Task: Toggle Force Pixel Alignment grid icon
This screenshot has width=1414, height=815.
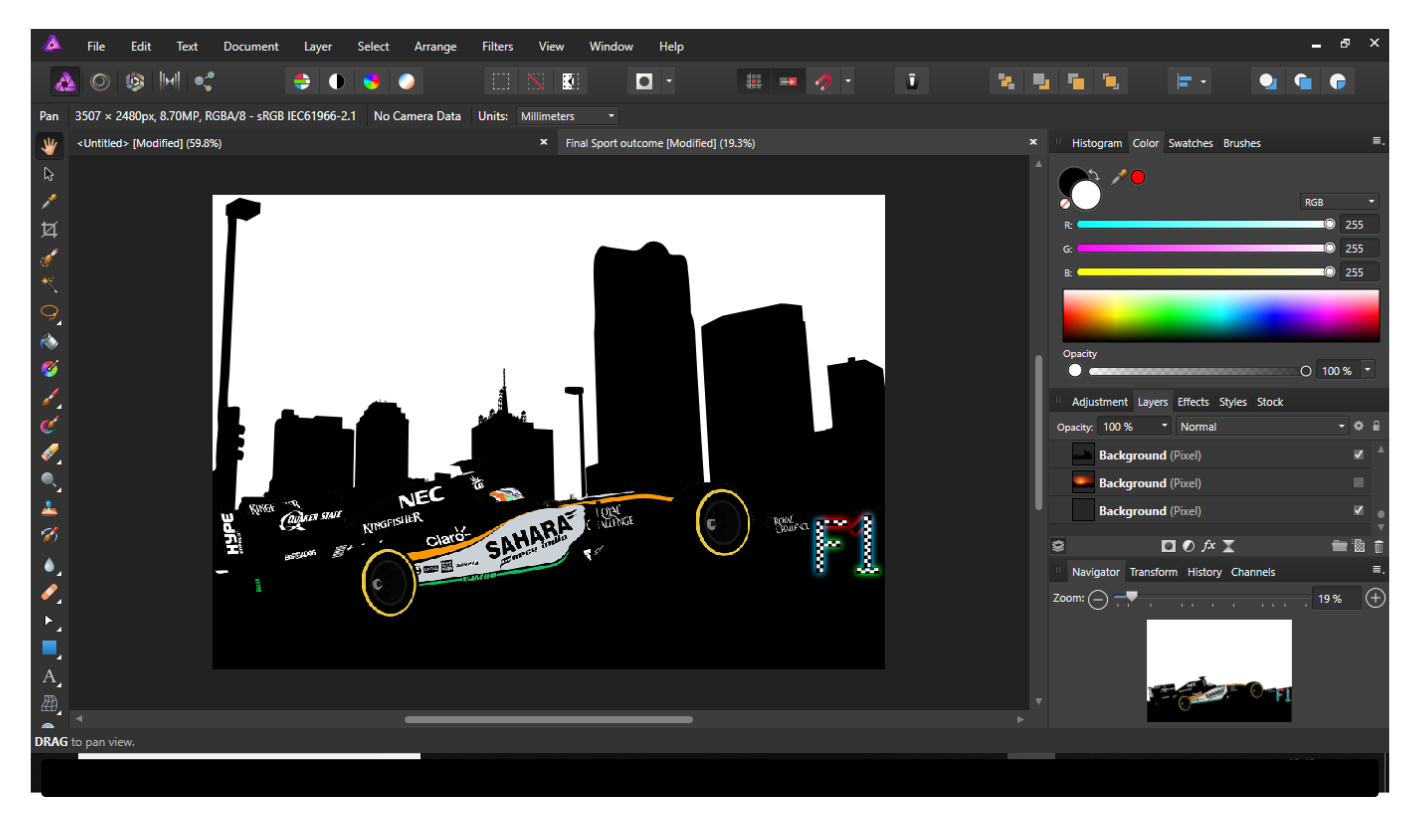Action: 754,81
